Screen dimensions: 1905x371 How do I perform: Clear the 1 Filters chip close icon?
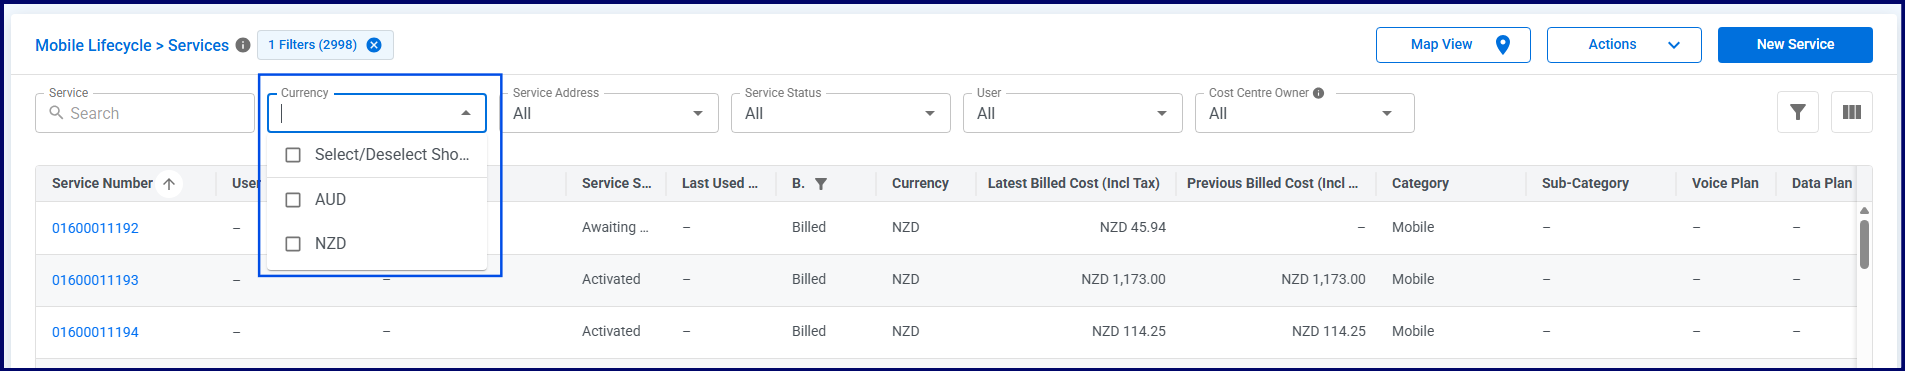(374, 45)
